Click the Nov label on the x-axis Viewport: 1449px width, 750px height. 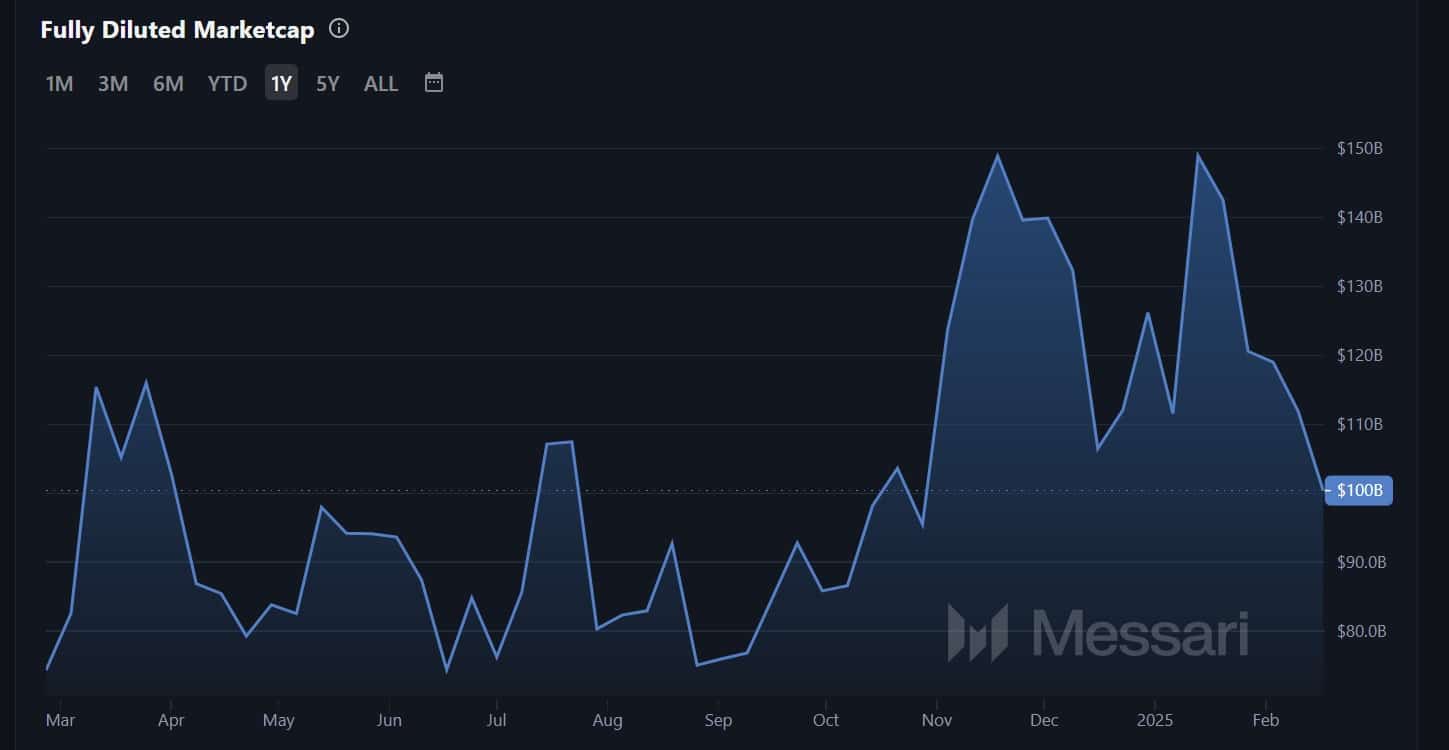tap(936, 720)
